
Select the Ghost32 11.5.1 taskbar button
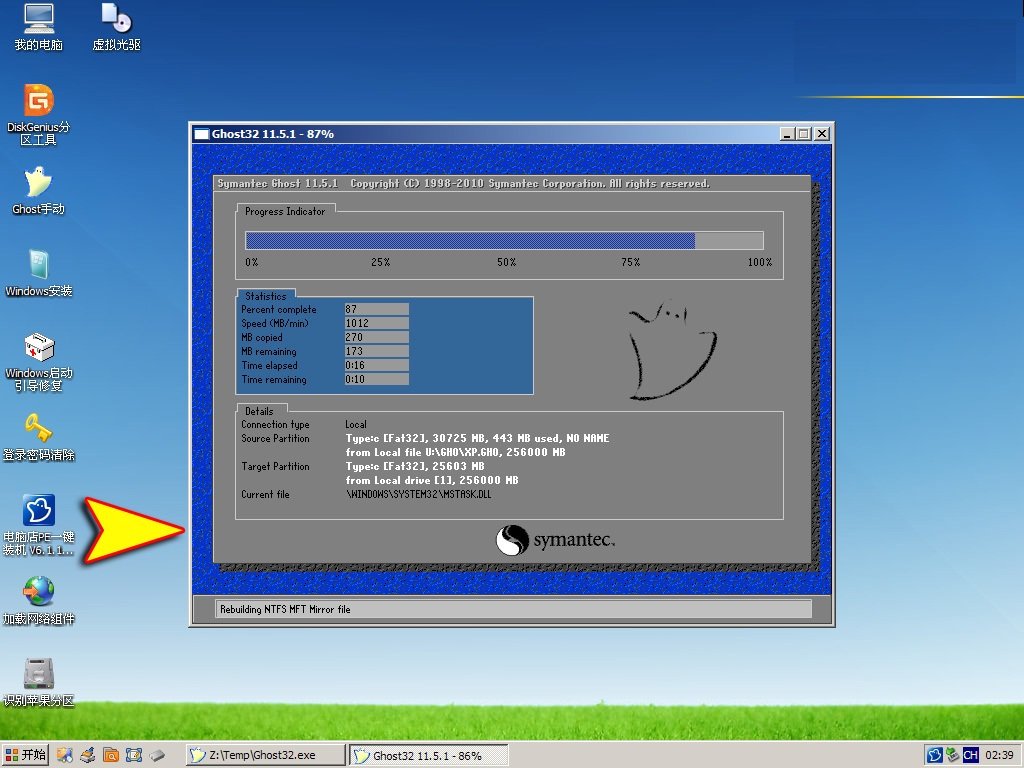[428, 755]
